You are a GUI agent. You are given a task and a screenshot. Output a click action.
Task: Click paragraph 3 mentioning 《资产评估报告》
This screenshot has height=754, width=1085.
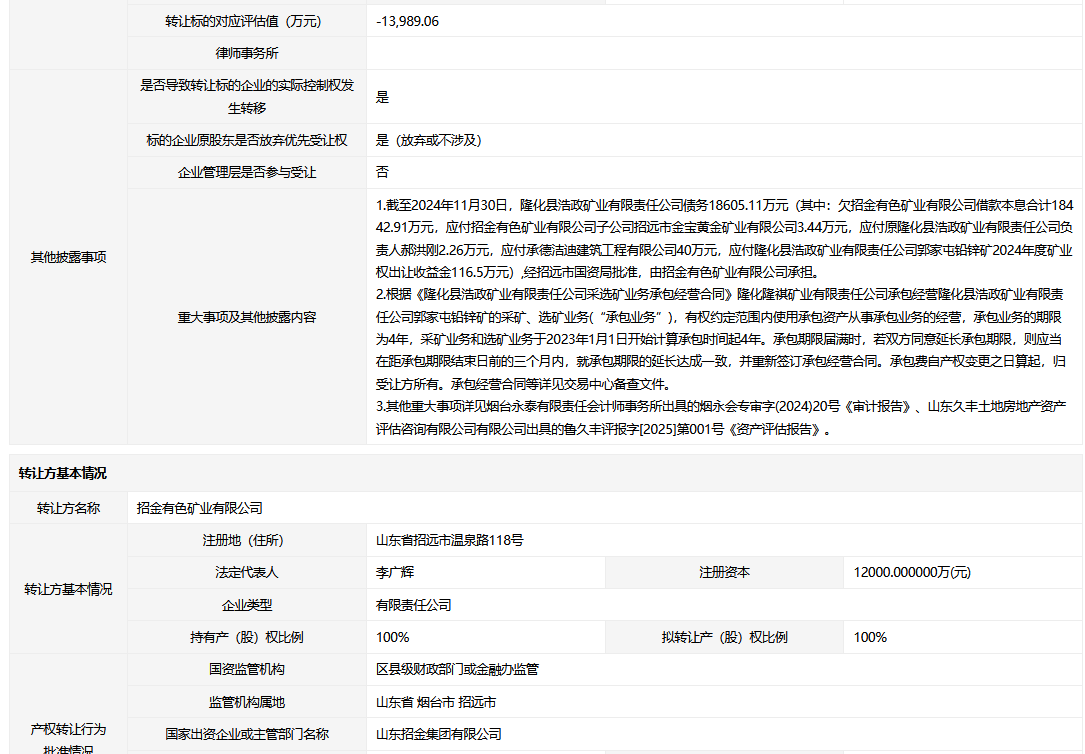coord(720,417)
